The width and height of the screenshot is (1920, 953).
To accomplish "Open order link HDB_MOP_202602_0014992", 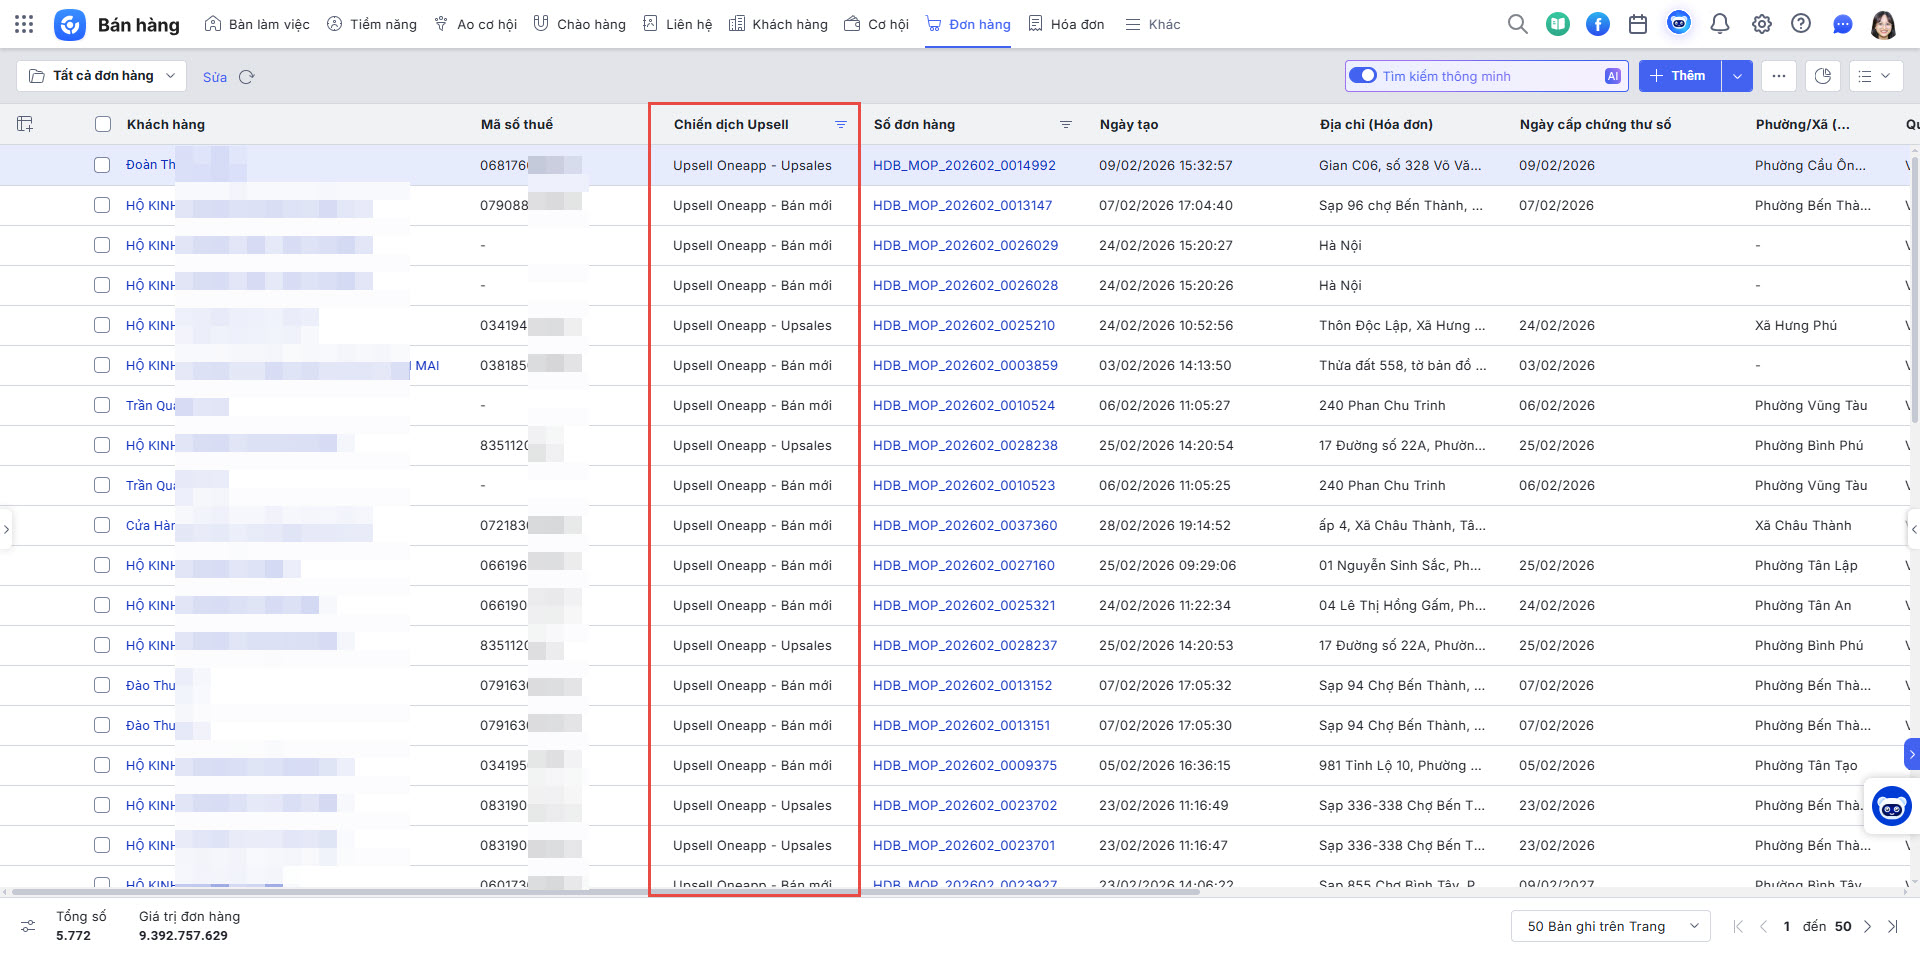I will [x=964, y=166].
